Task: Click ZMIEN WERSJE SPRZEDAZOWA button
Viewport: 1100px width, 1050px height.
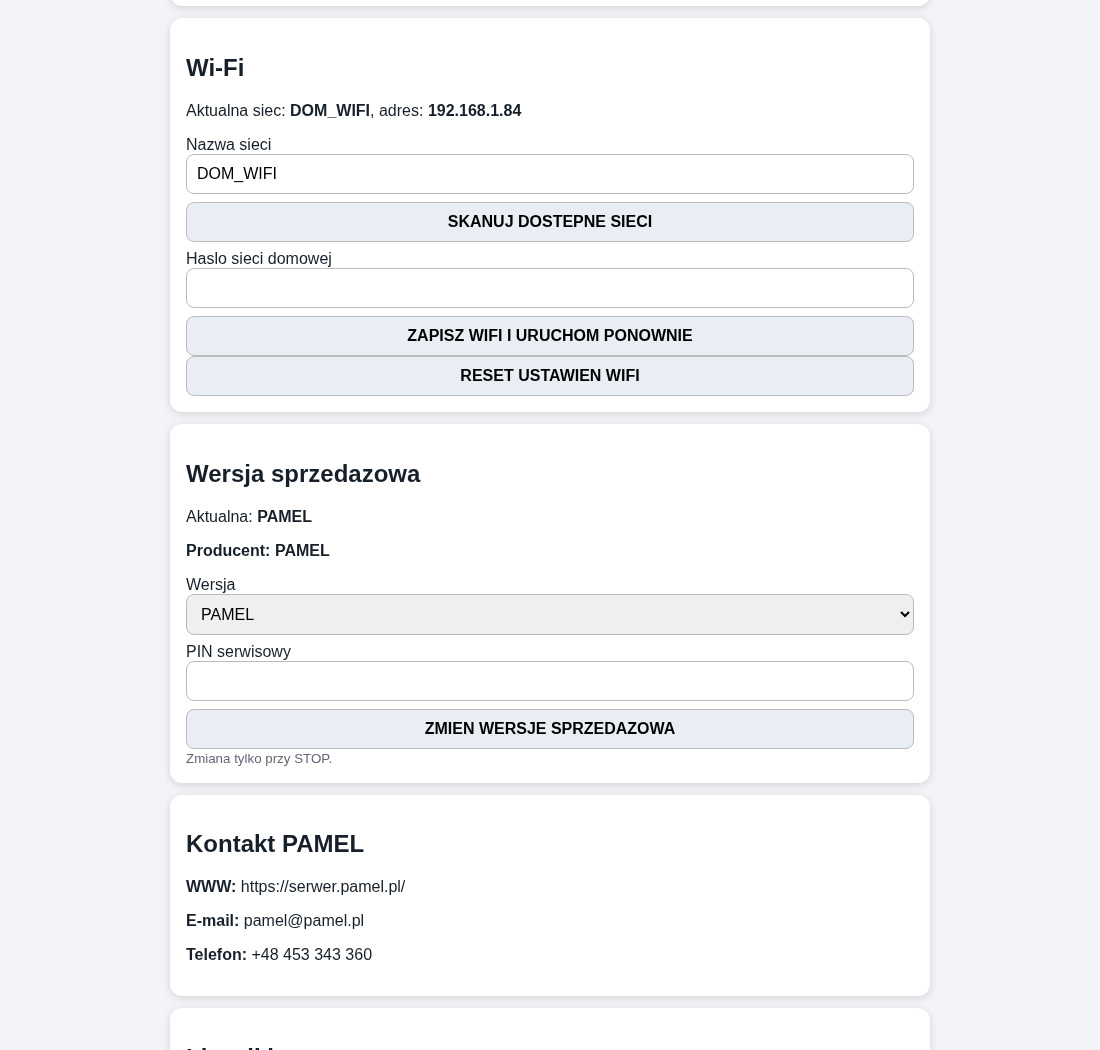Action: [549, 729]
